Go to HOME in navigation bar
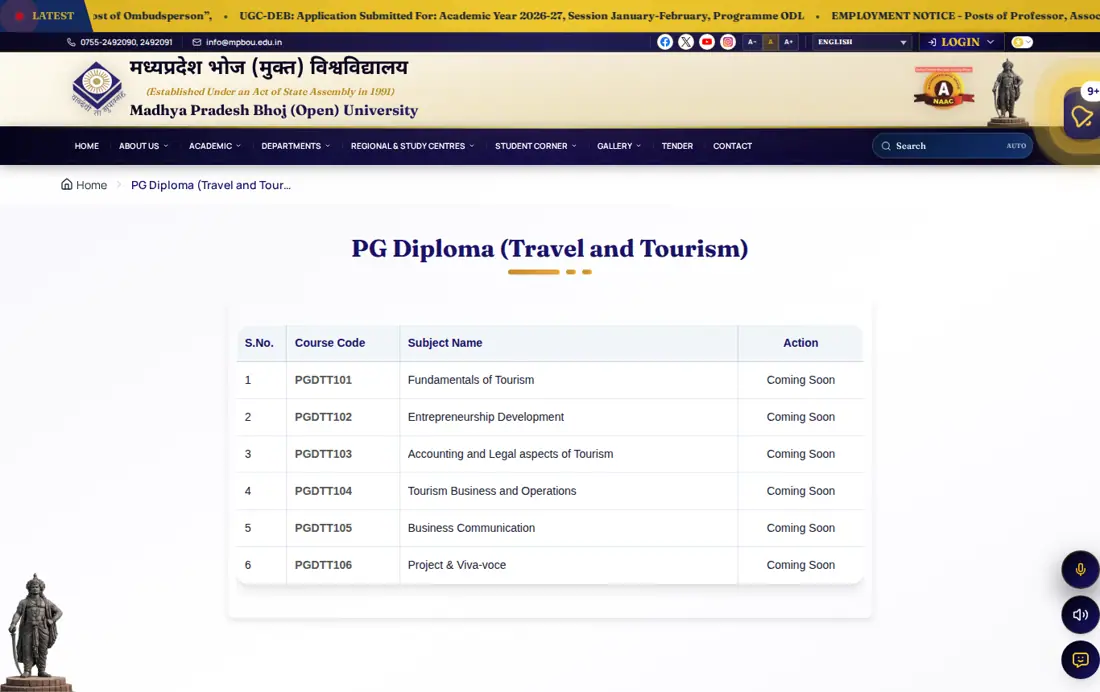 [87, 146]
